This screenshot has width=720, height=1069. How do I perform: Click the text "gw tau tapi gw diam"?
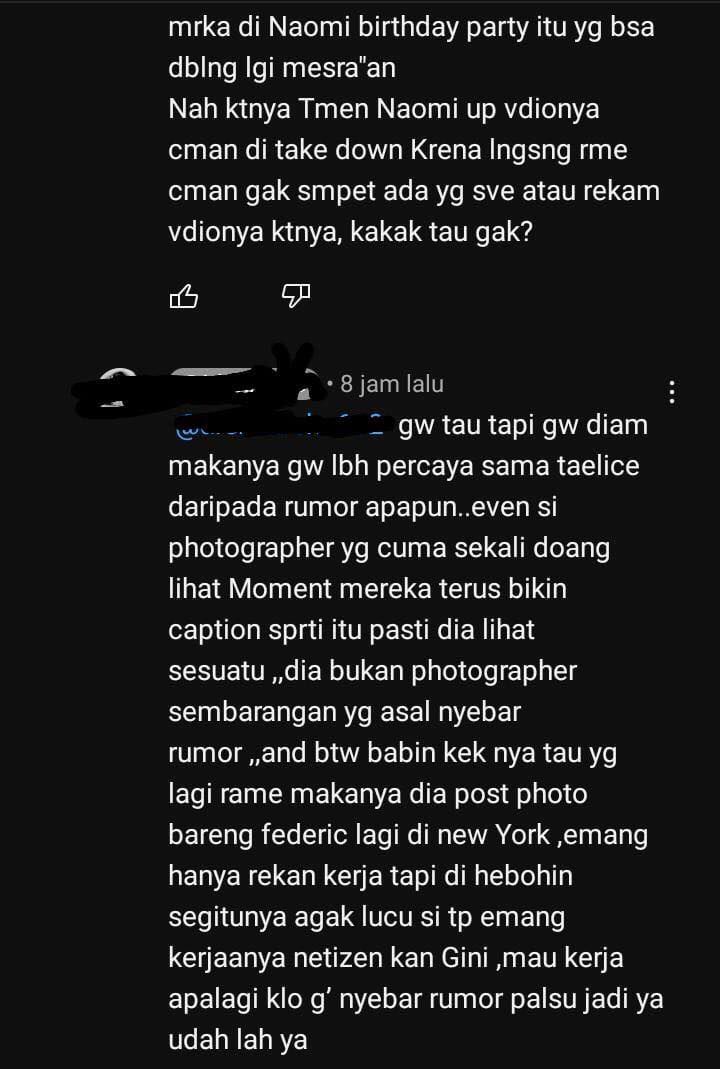click(523, 425)
